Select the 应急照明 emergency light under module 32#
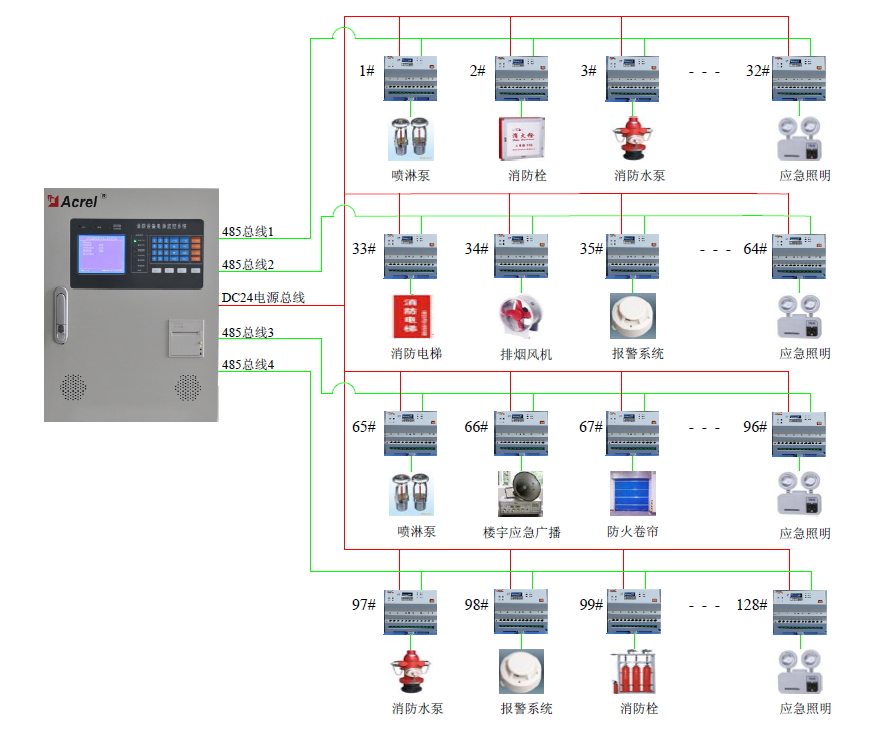Viewport: 884px width, 729px height. pos(800,139)
